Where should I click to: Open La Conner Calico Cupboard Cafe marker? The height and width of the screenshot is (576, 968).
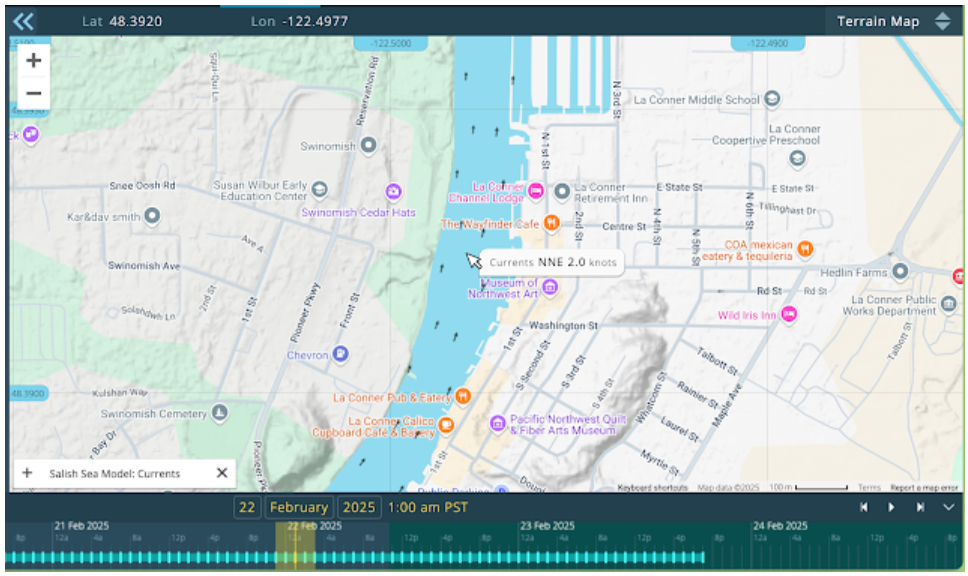(446, 425)
